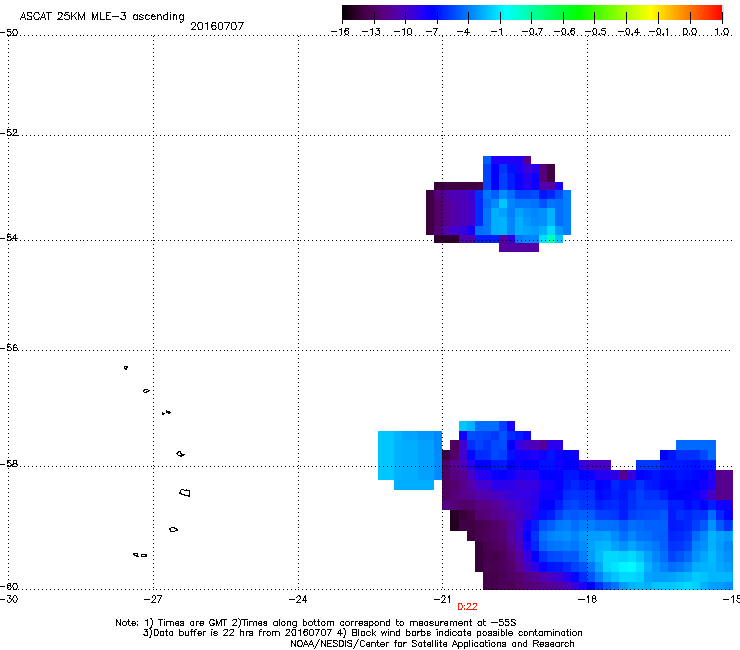Click the 'ASCAT 25KM MLE-3 ascending' title
The height and width of the screenshot is (650, 740).
102,16
